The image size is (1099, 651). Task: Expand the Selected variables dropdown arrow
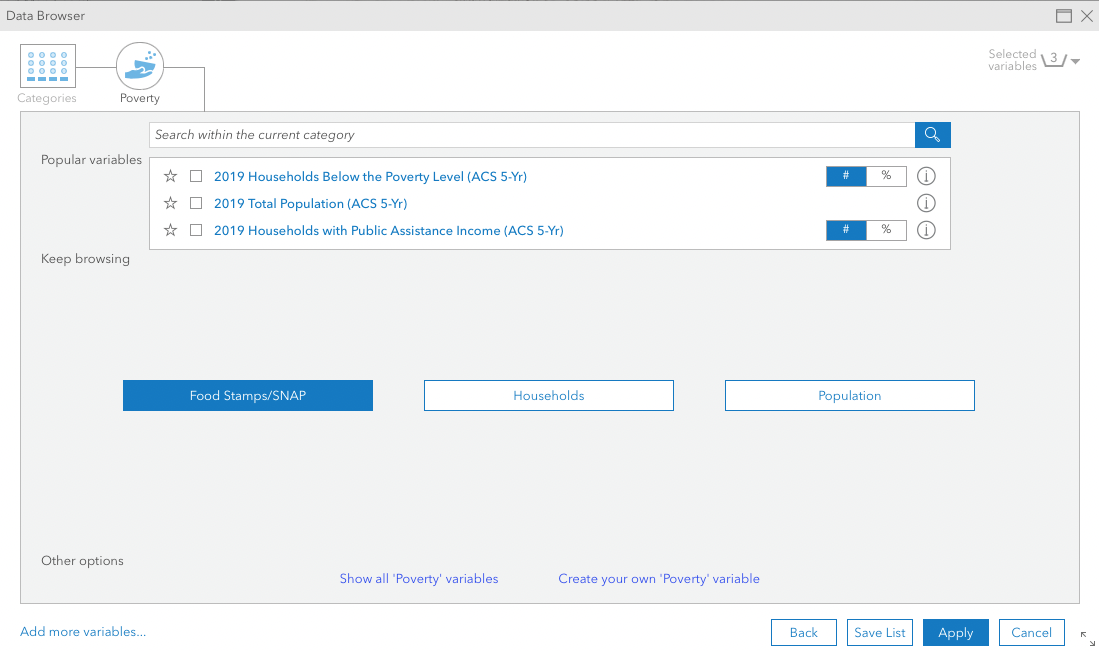pyautogui.click(x=1075, y=62)
